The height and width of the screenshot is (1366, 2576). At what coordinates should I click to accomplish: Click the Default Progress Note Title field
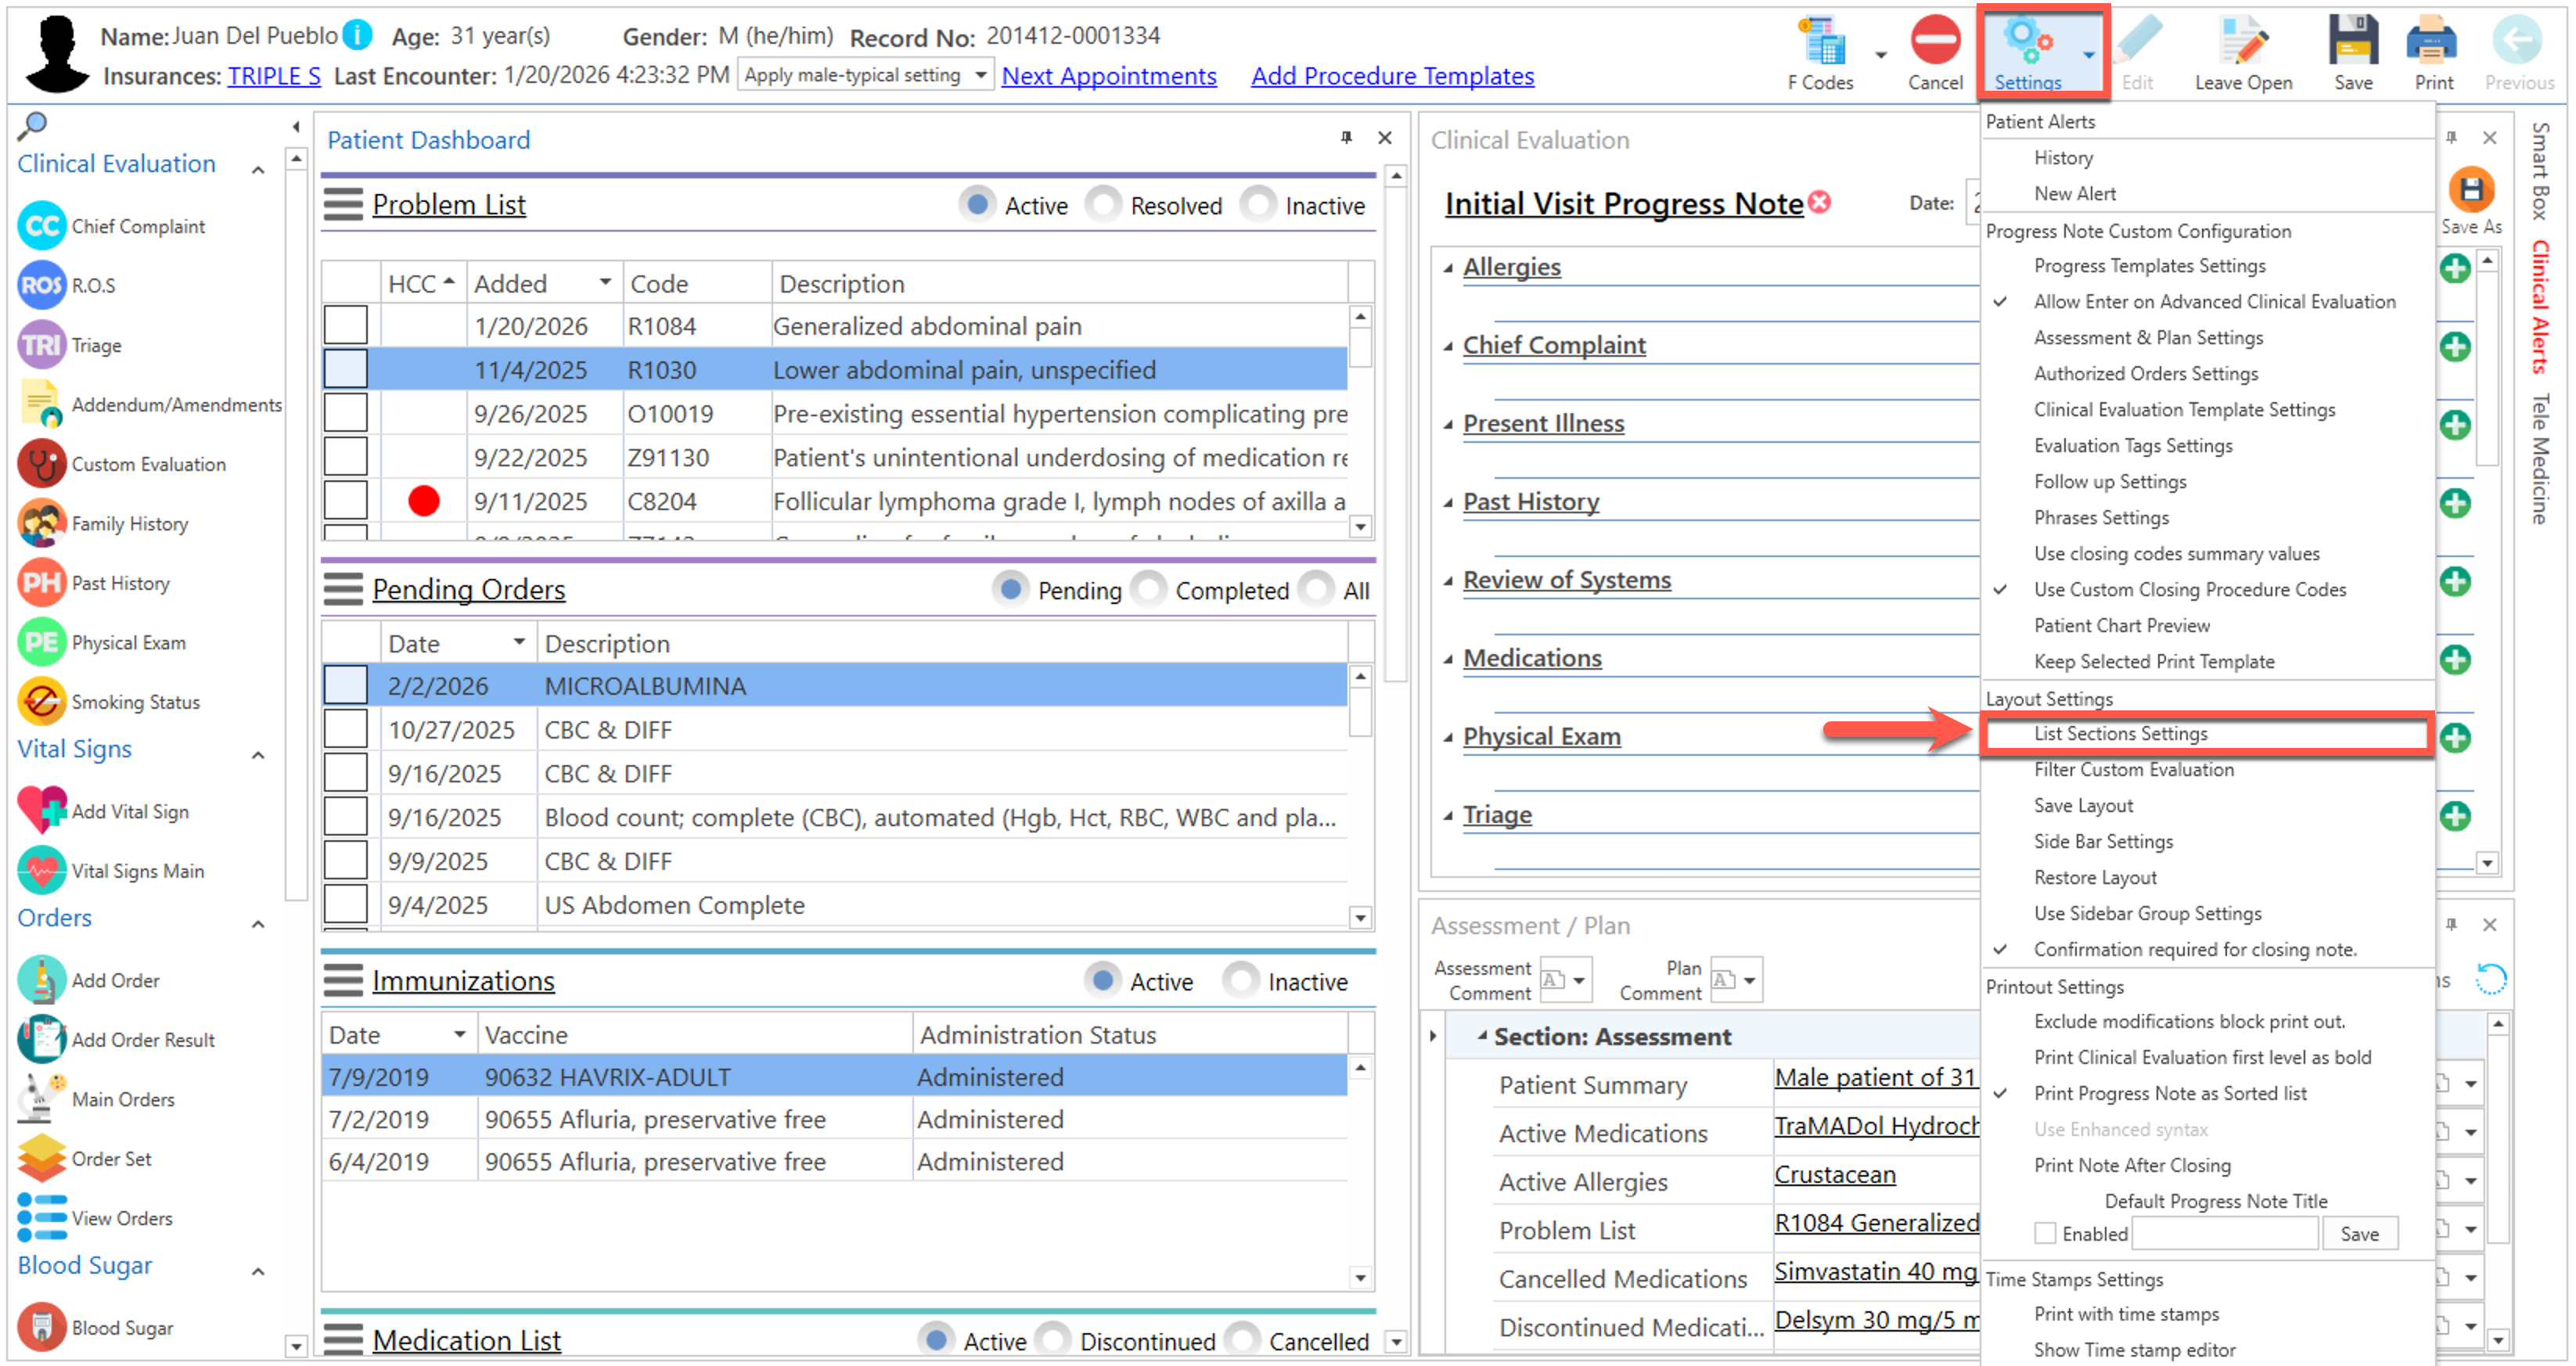tap(2225, 1233)
